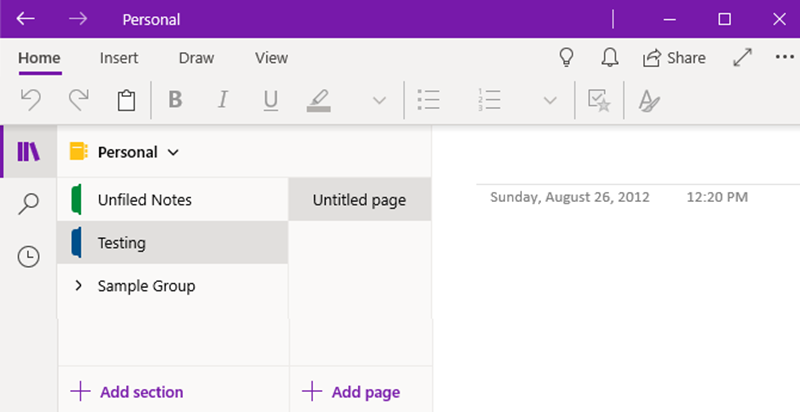800x412 pixels.
Task: Select the Untitled page entry
Action: (x=360, y=200)
